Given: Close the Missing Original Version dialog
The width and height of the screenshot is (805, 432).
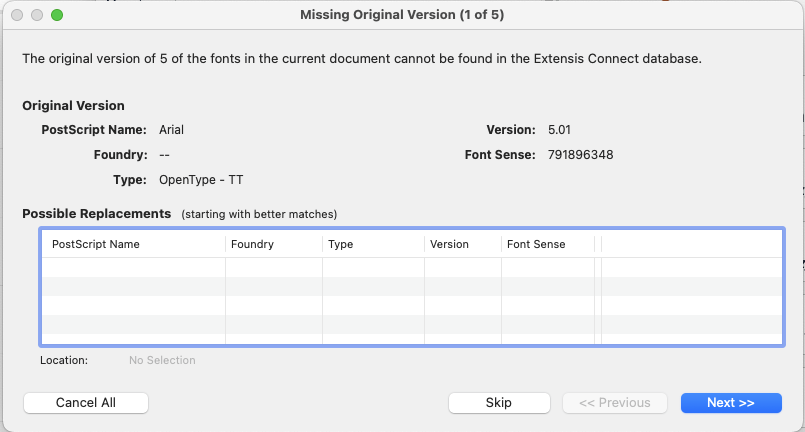Looking at the screenshot, I should [x=17, y=15].
